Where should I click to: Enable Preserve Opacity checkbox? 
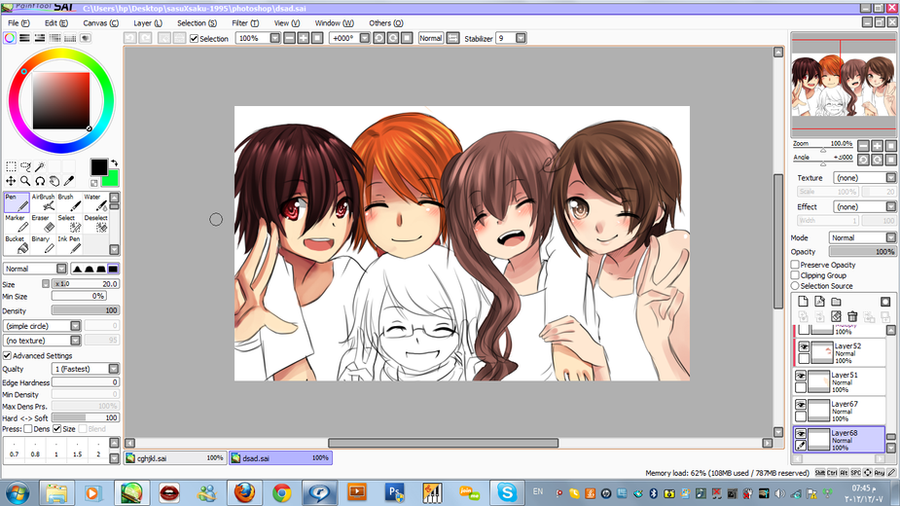(795, 264)
